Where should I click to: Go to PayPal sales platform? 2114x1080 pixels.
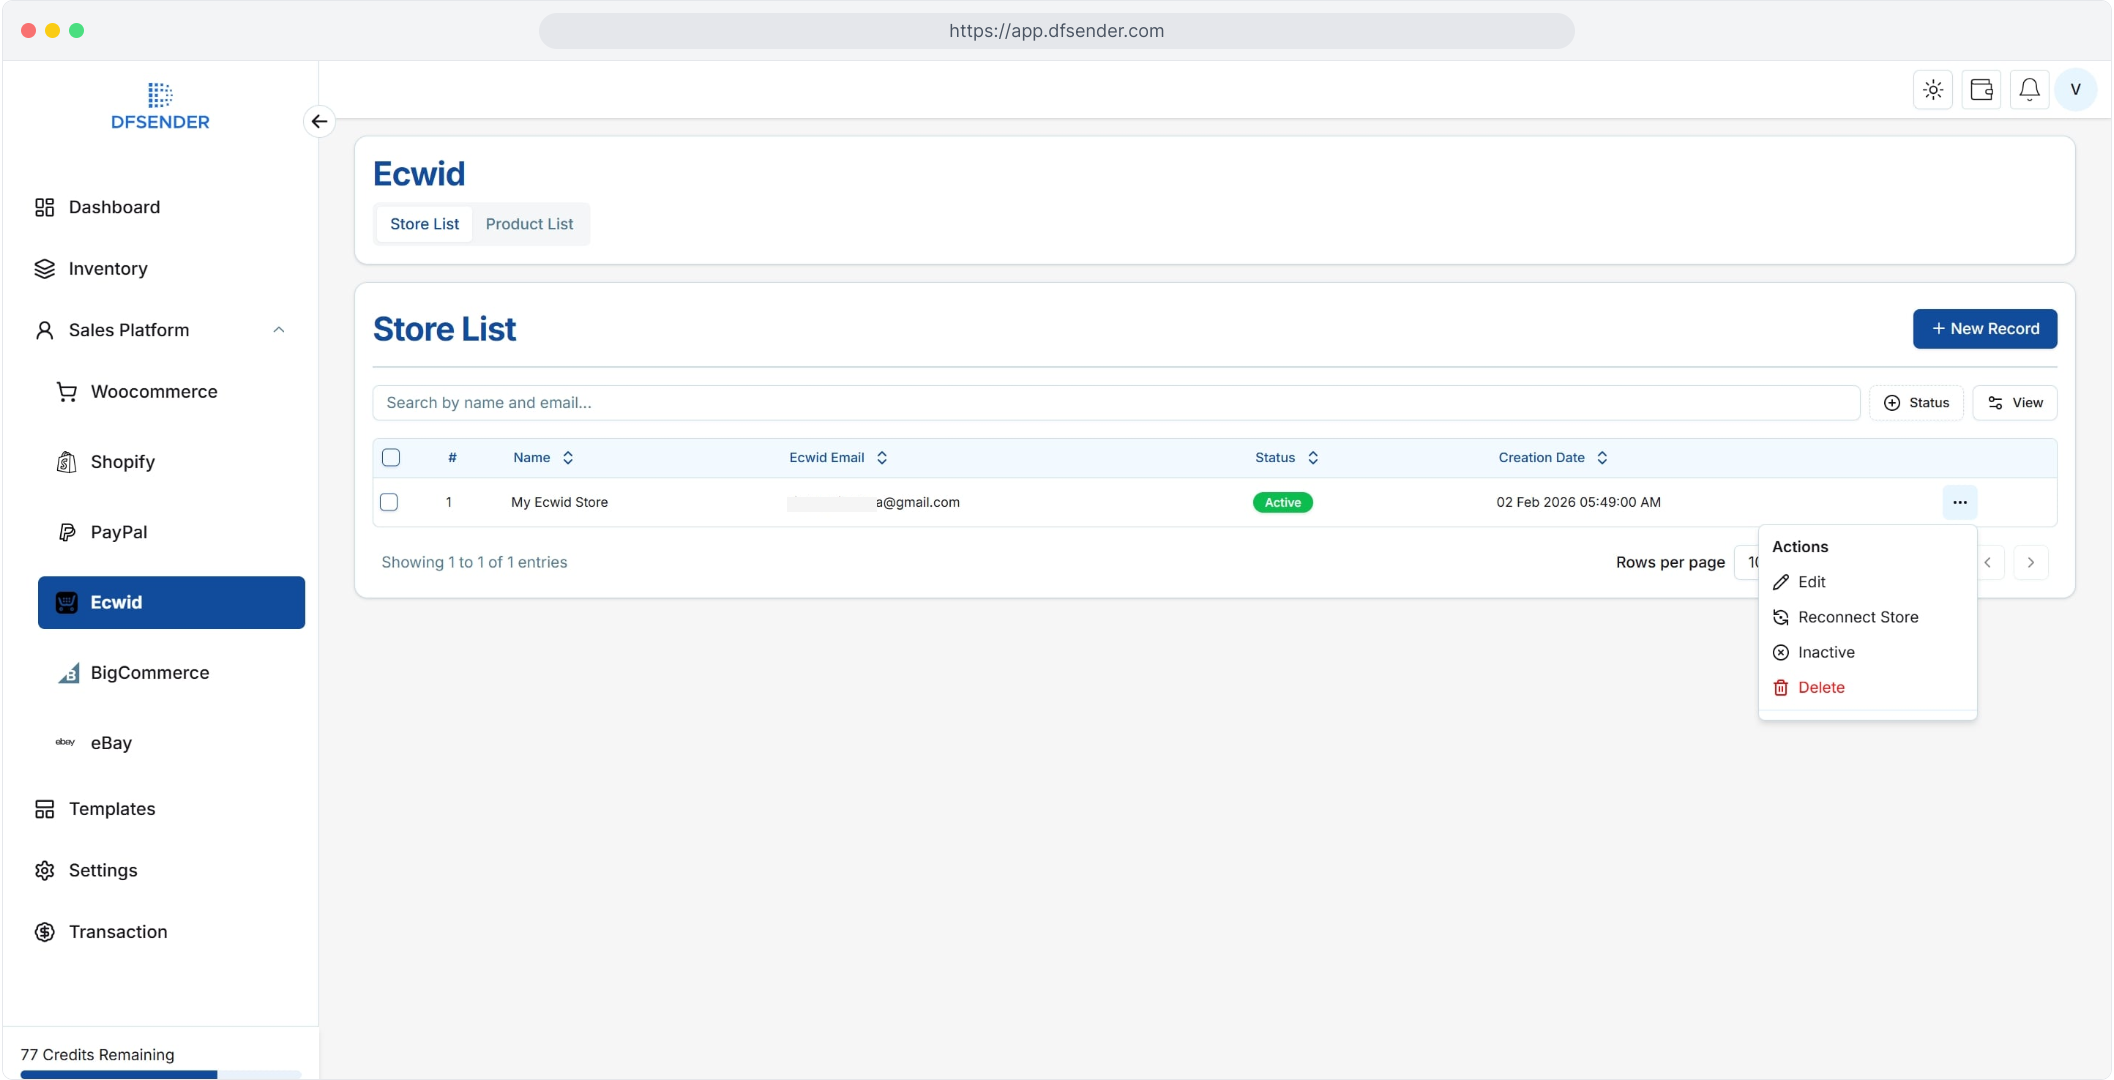[x=118, y=532]
